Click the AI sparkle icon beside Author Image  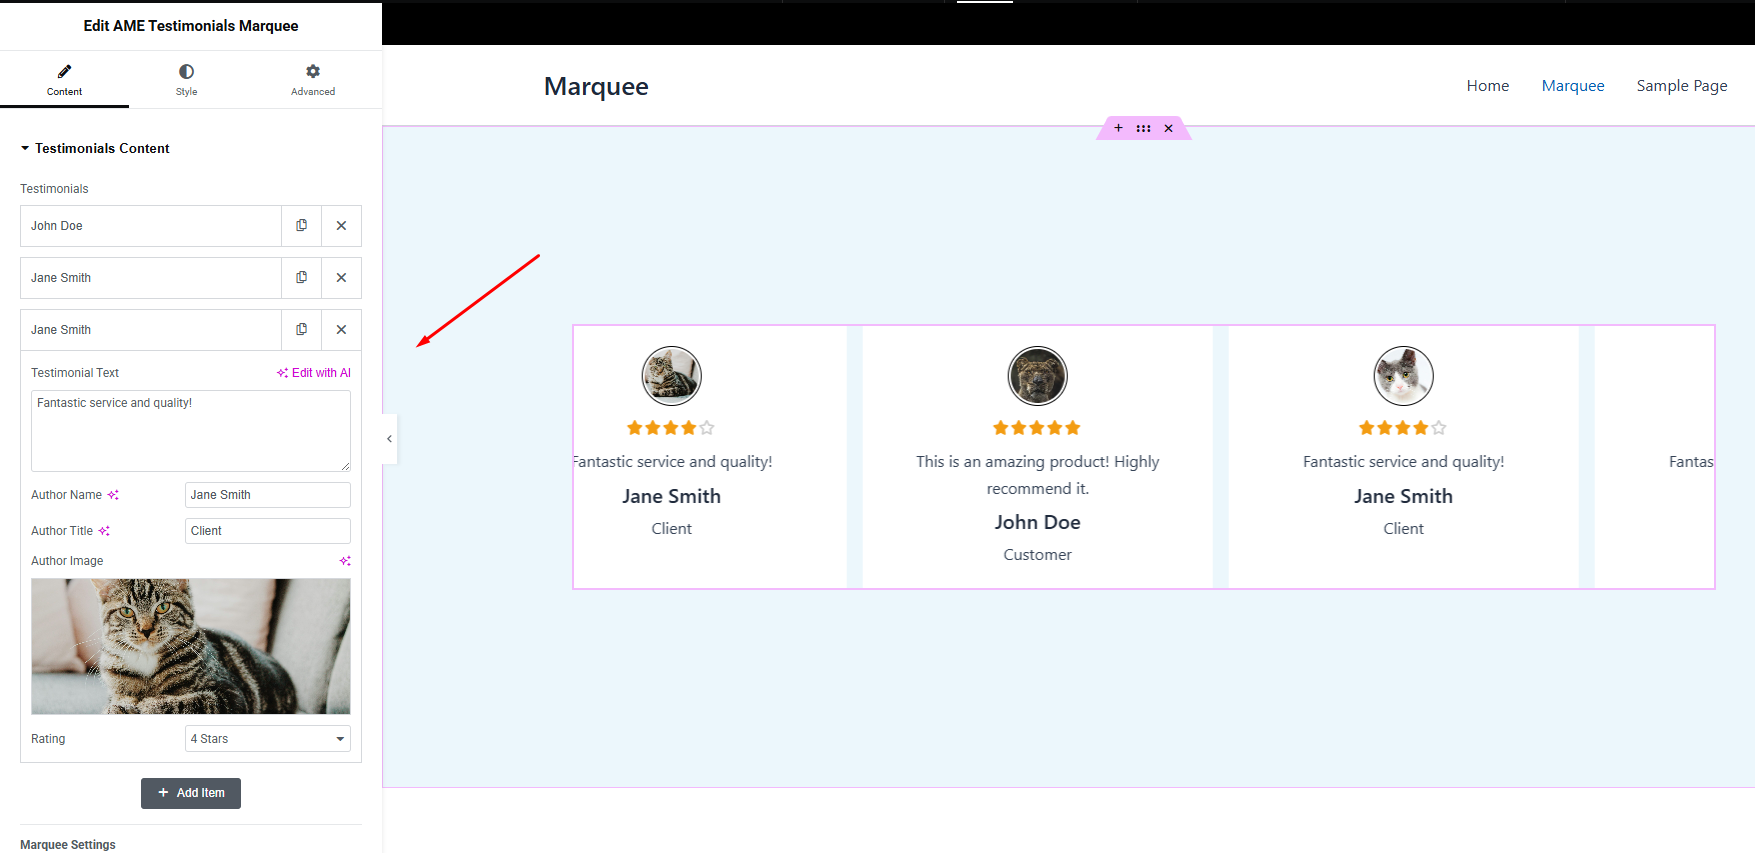[345, 561]
